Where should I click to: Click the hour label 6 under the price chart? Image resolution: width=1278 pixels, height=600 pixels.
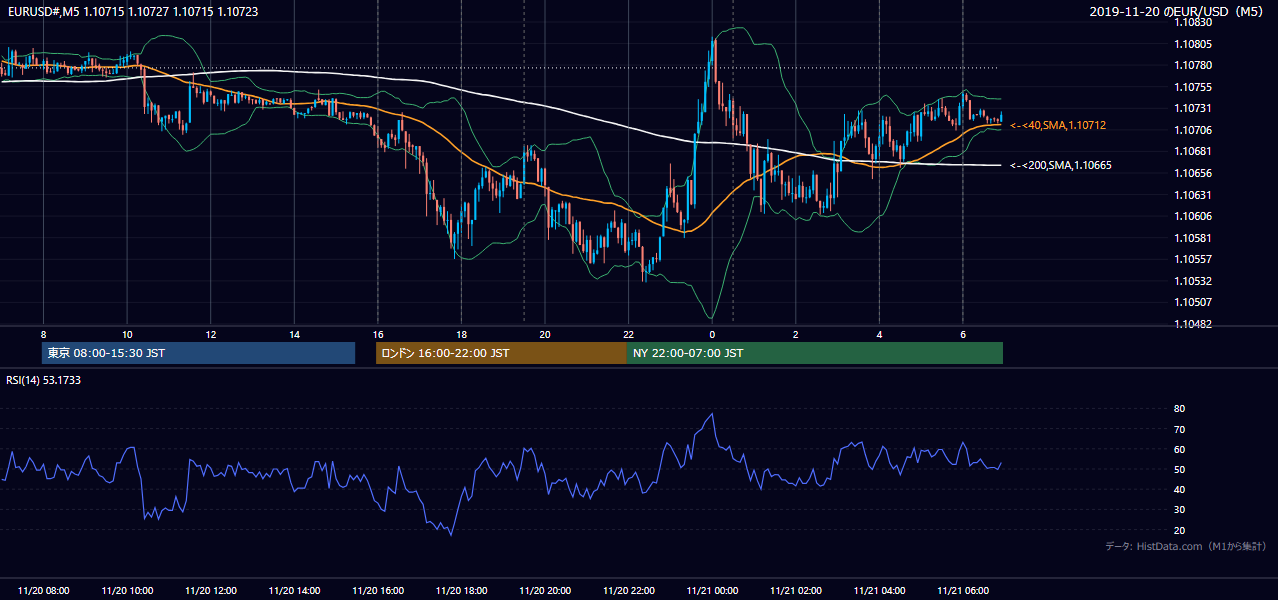(962, 334)
